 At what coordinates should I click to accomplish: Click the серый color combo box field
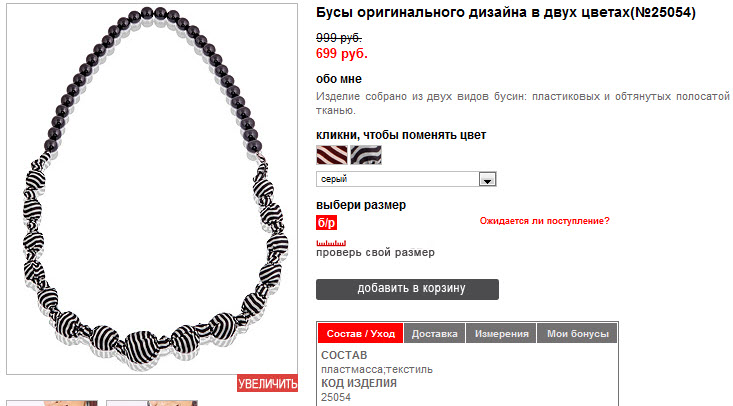pyautogui.click(x=406, y=179)
